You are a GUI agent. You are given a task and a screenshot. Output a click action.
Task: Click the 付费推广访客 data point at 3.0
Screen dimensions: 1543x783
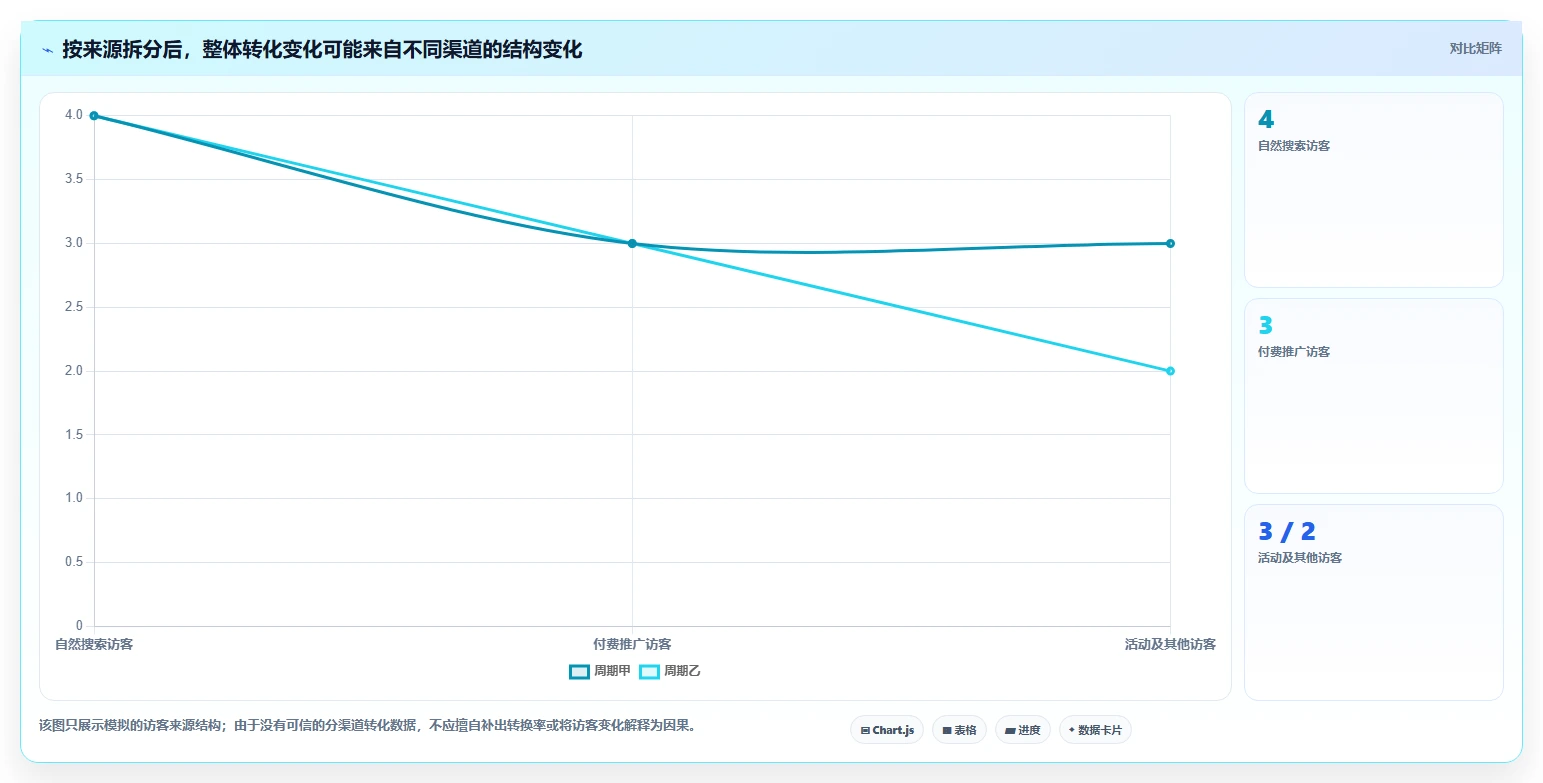click(632, 243)
